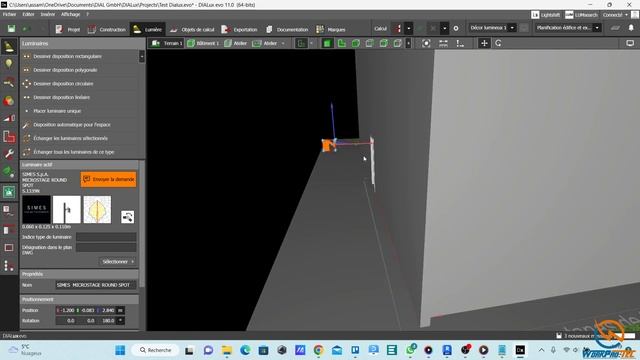Image resolution: width=640 pixels, height=360 pixels.
Task: Open the polar light distribution diagram thumbnail
Action: (x=97, y=209)
